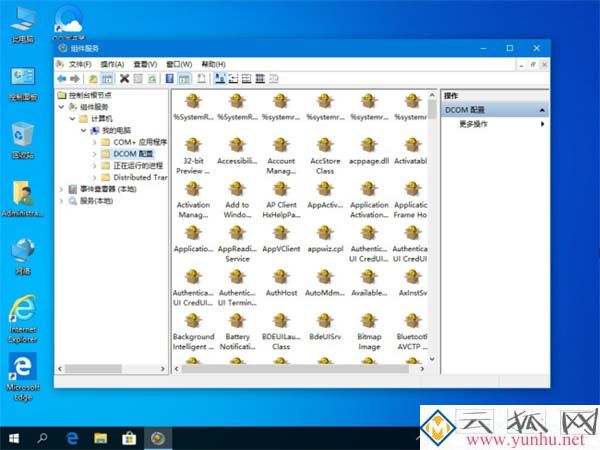Open the Windows Start menu
This screenshot has height=450, width=600.
(14, 438)
